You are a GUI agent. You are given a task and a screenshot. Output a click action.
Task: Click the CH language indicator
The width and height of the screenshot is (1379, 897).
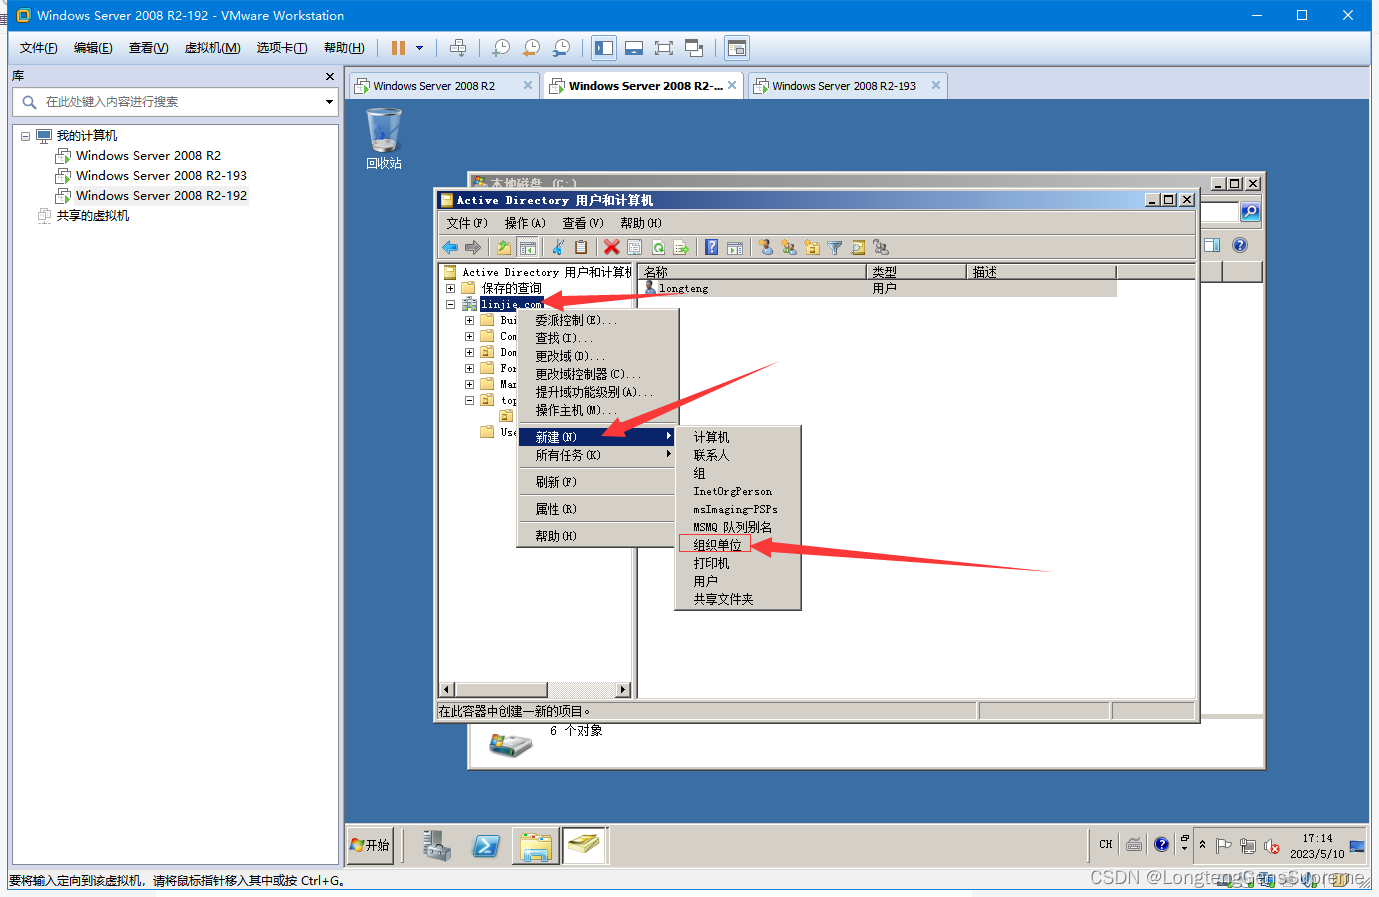pos(1106,844)
